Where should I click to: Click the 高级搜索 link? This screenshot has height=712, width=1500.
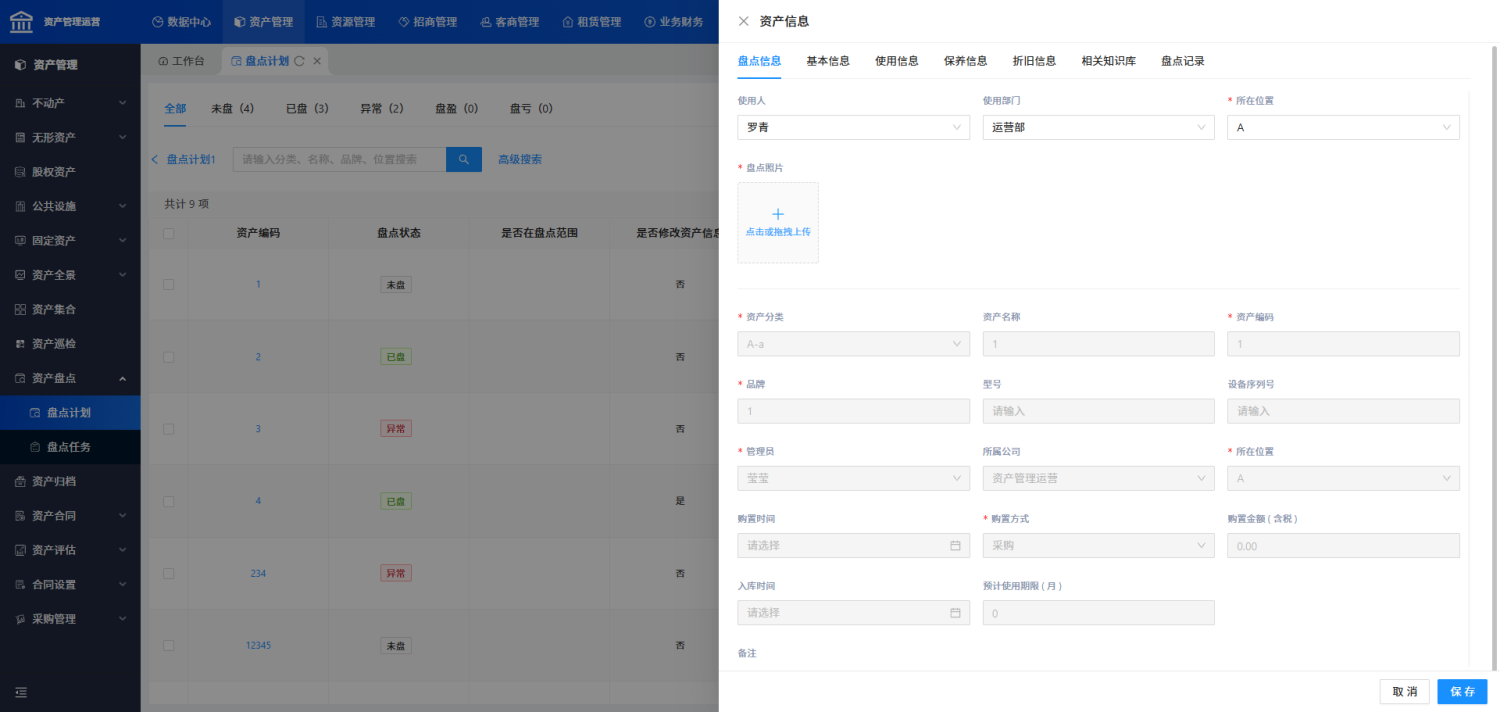tap(520, 159)
